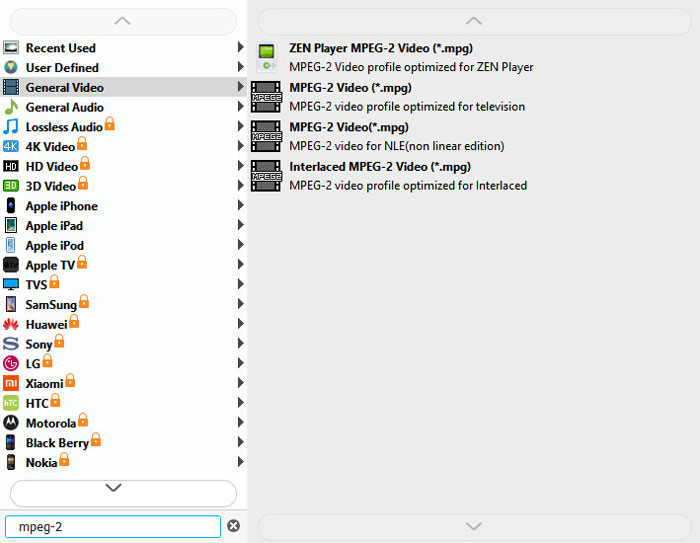Expand the TVS submenu arrow
Viewport: 700px width, 543px height.
point(240,284)
